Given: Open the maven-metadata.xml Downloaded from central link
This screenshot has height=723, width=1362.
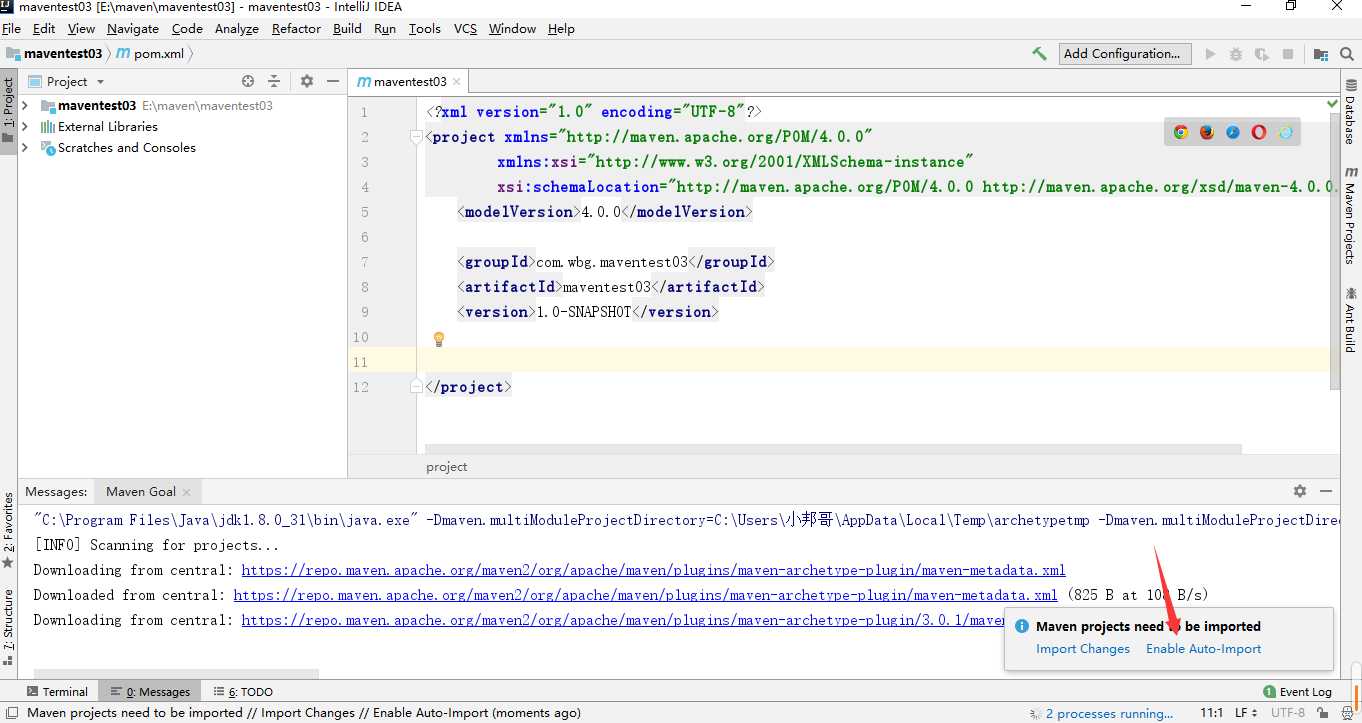Looking at the screenshot, I should (645, 595).
